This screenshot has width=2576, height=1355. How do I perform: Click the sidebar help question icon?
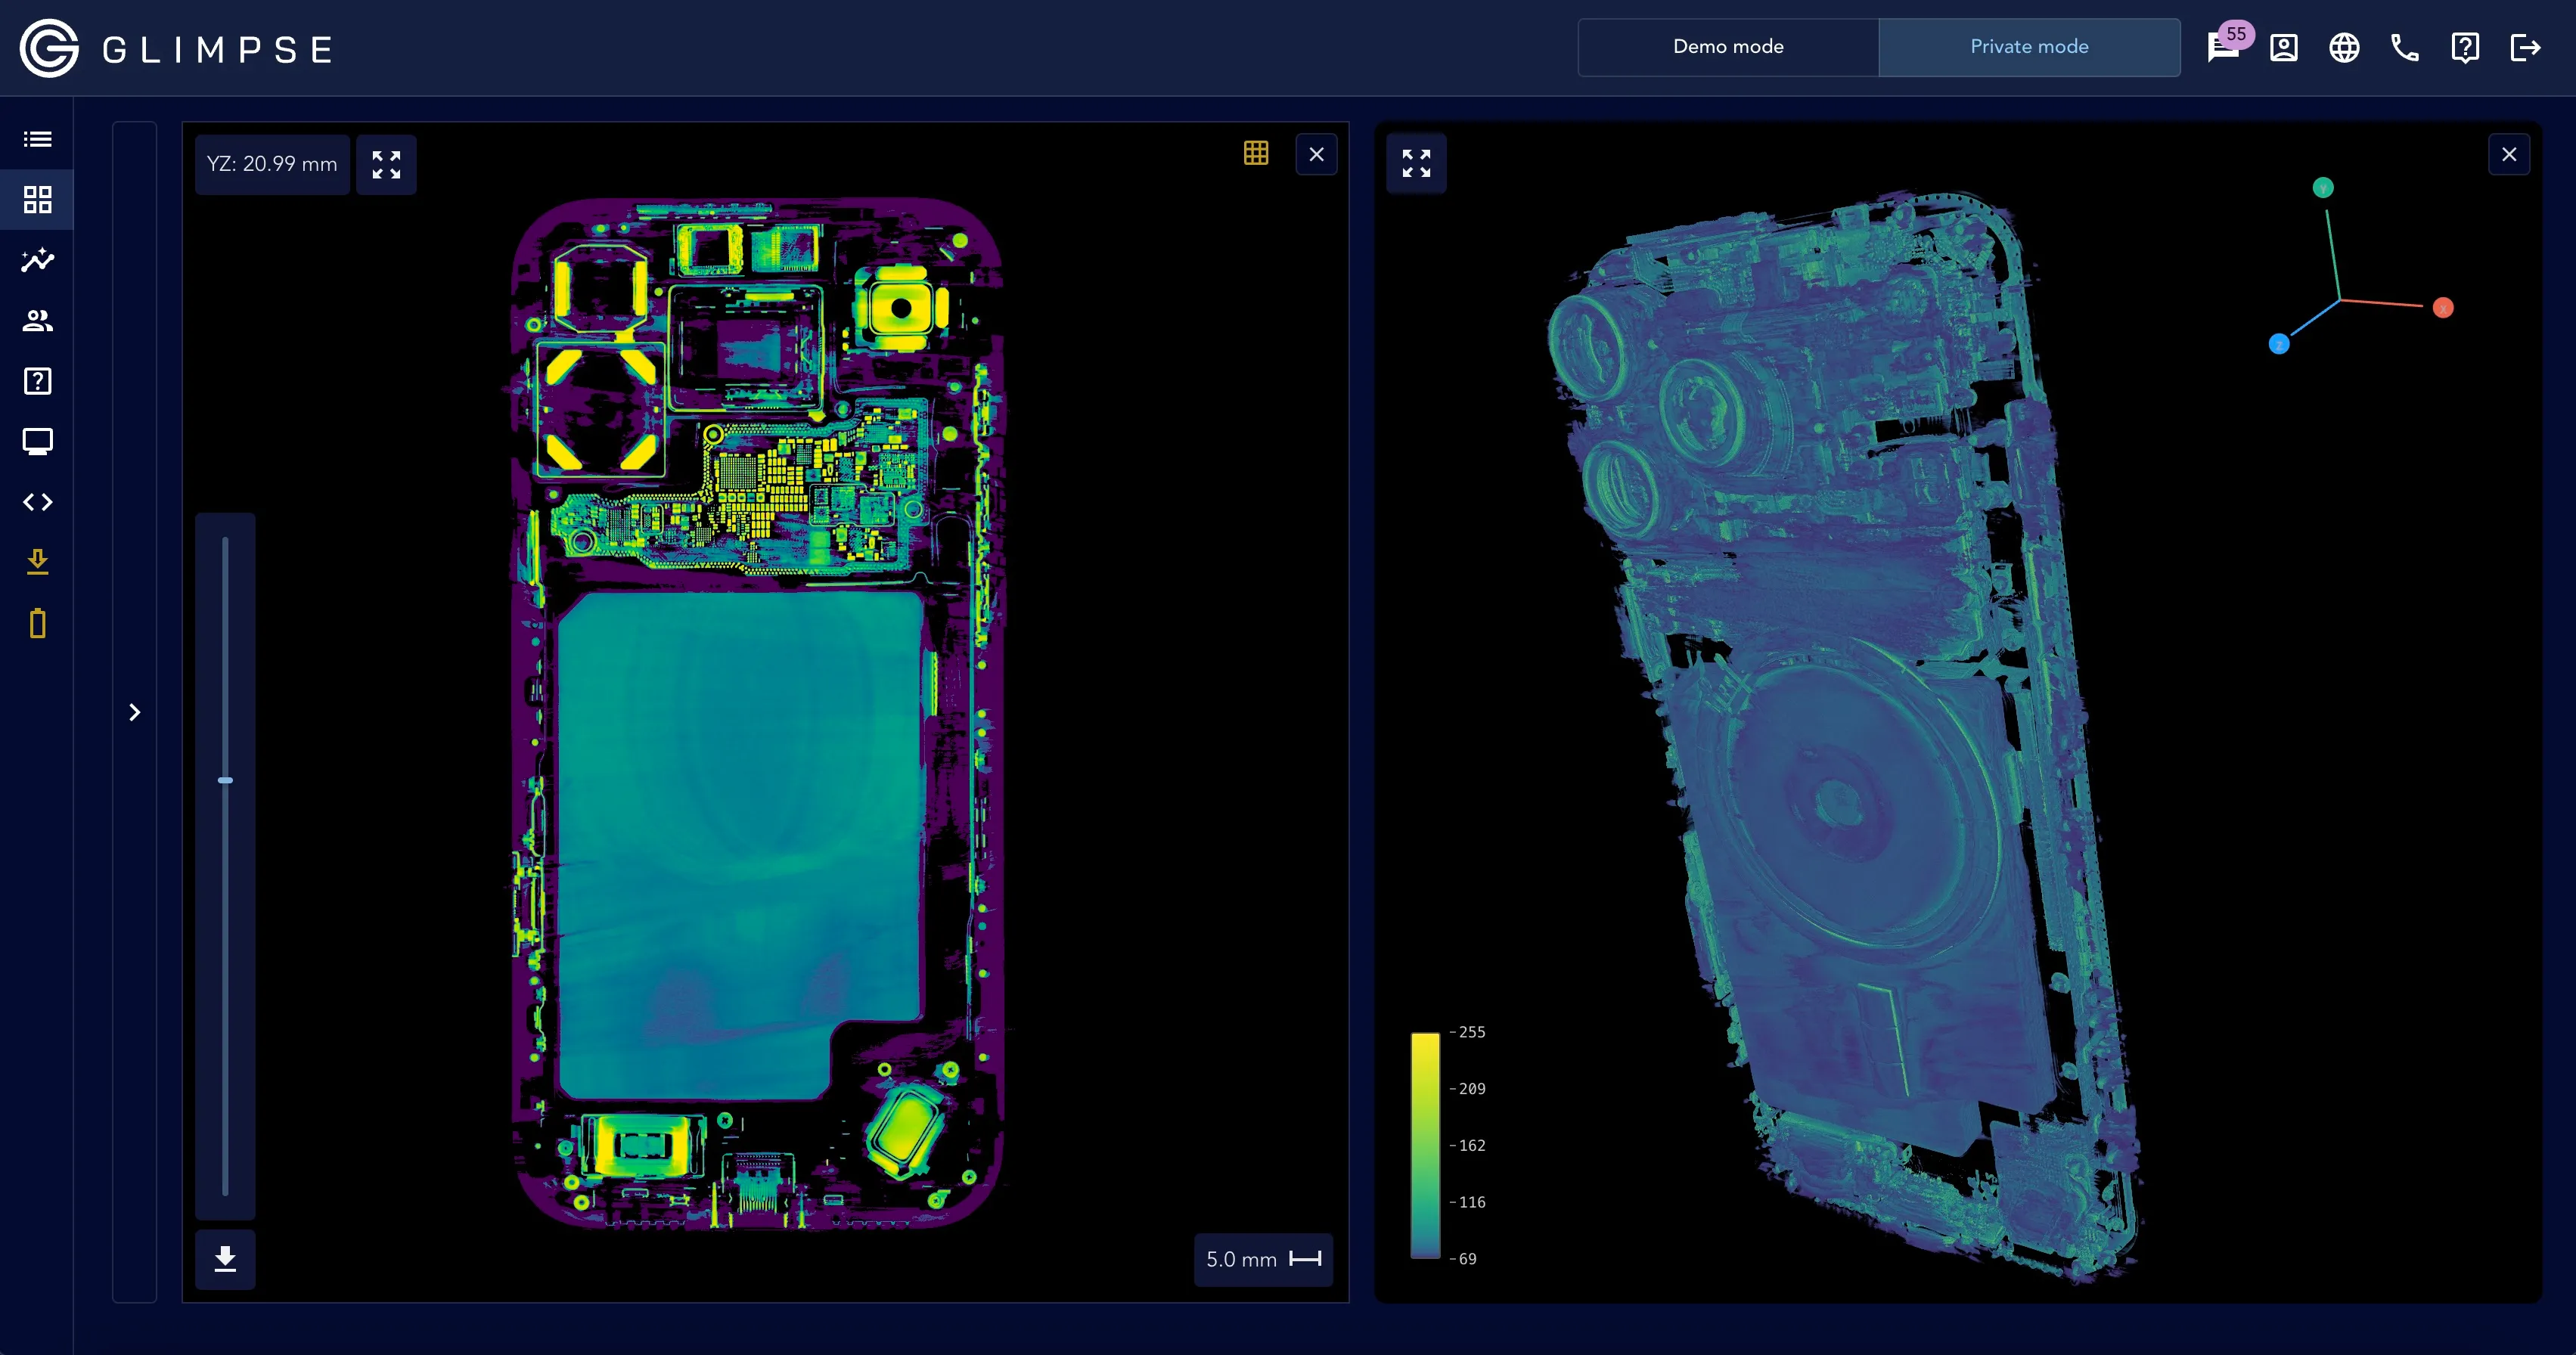tap(37, 381)
